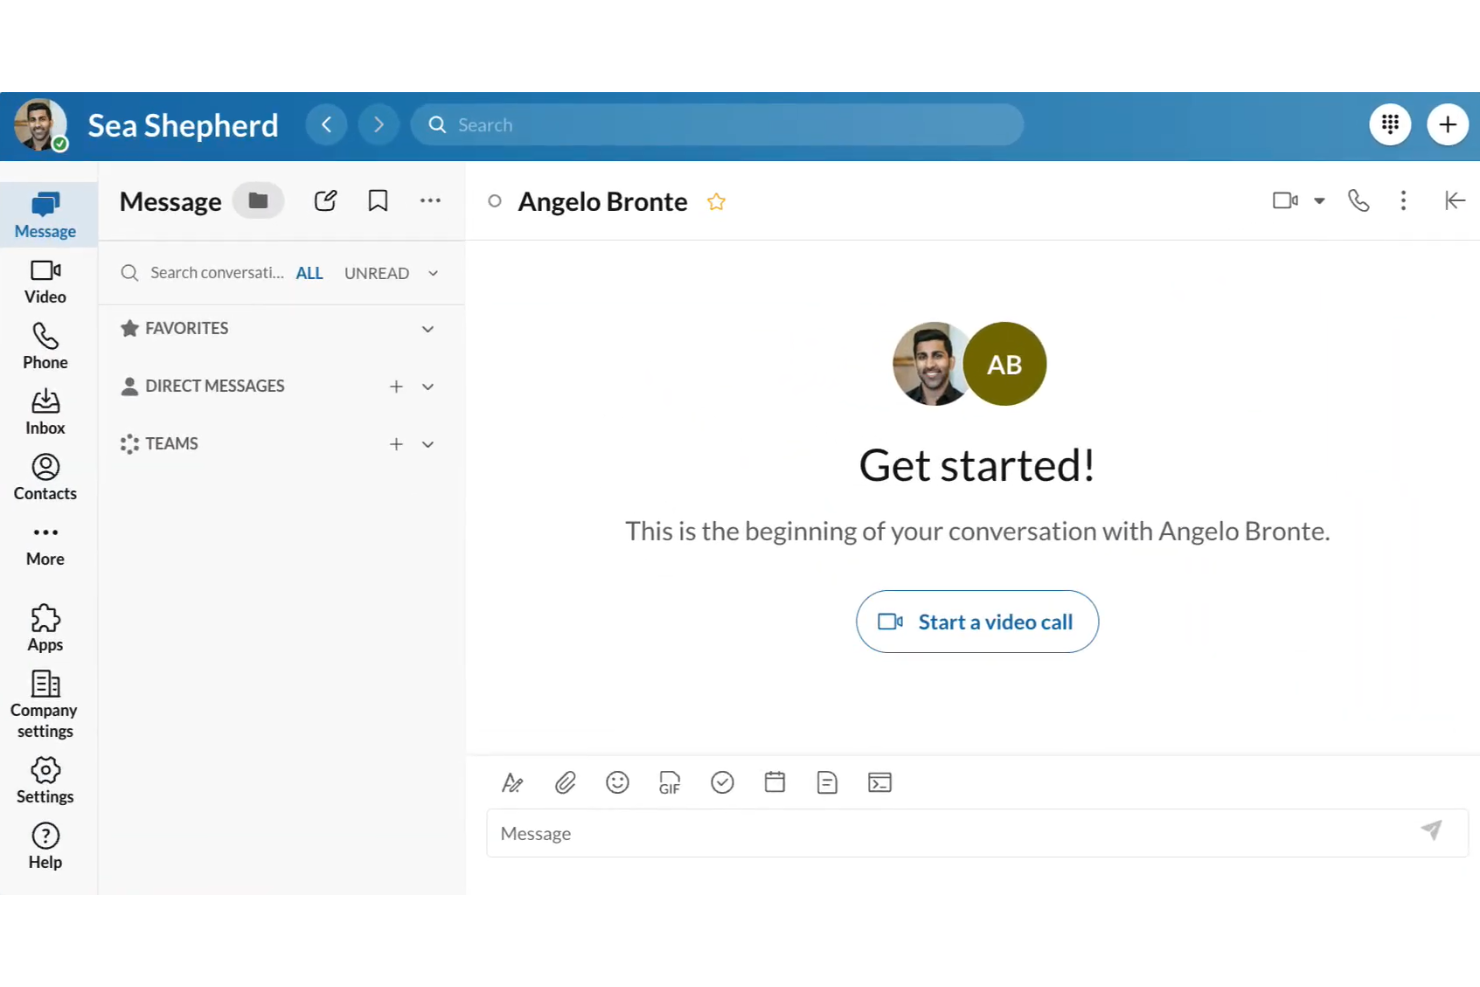Collapse the right panel arrow icon
Image resolution: width=1480 pixels, height=987 pixels.
pyautogui.click(x=1455, y=201)
